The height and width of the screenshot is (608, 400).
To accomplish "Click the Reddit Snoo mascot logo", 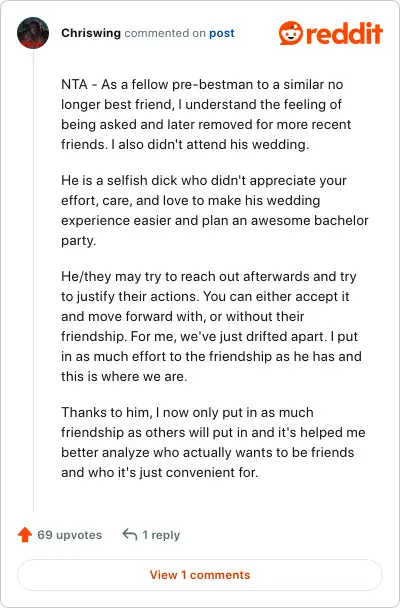I will pos(291,33).
